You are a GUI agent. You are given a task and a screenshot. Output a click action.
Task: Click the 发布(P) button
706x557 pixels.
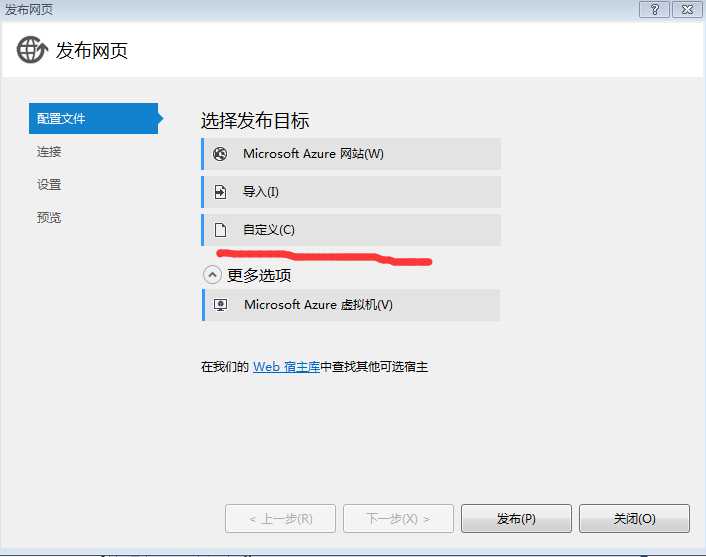point(516,519)
